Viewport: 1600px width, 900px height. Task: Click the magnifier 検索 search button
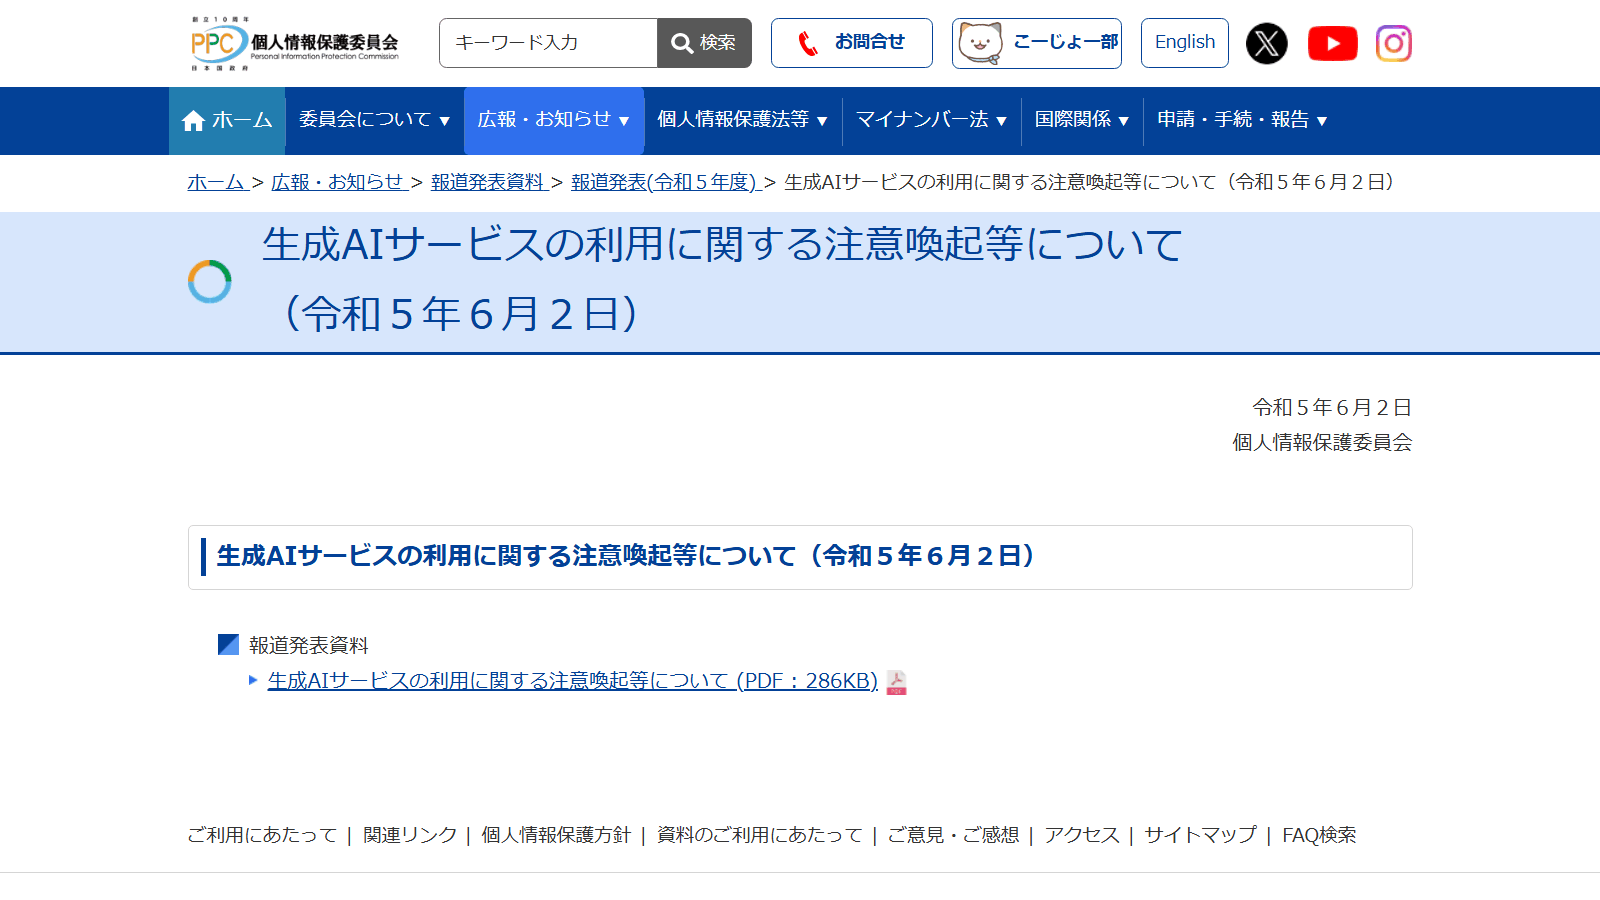pyautogui.click(x=704, y=43)
